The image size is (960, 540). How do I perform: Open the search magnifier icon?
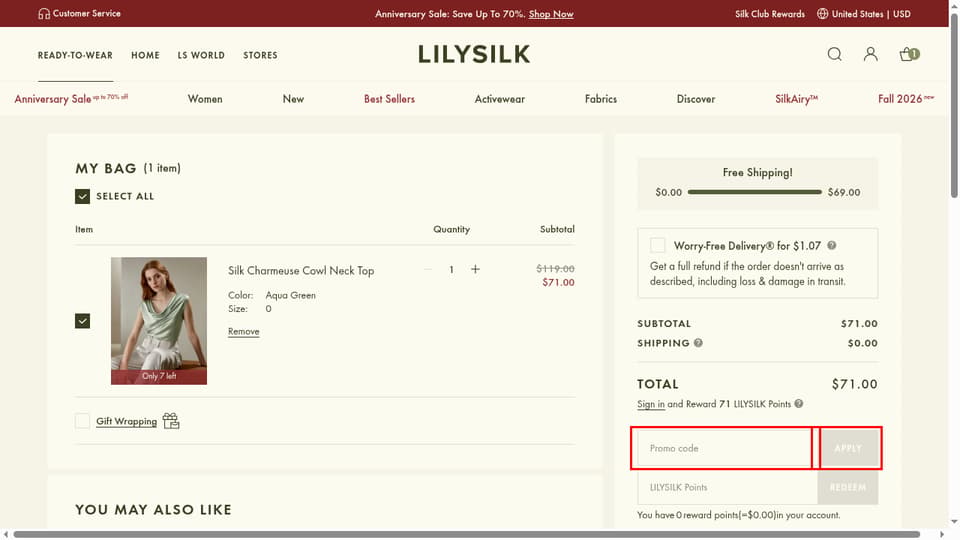(x=834, y=54)
